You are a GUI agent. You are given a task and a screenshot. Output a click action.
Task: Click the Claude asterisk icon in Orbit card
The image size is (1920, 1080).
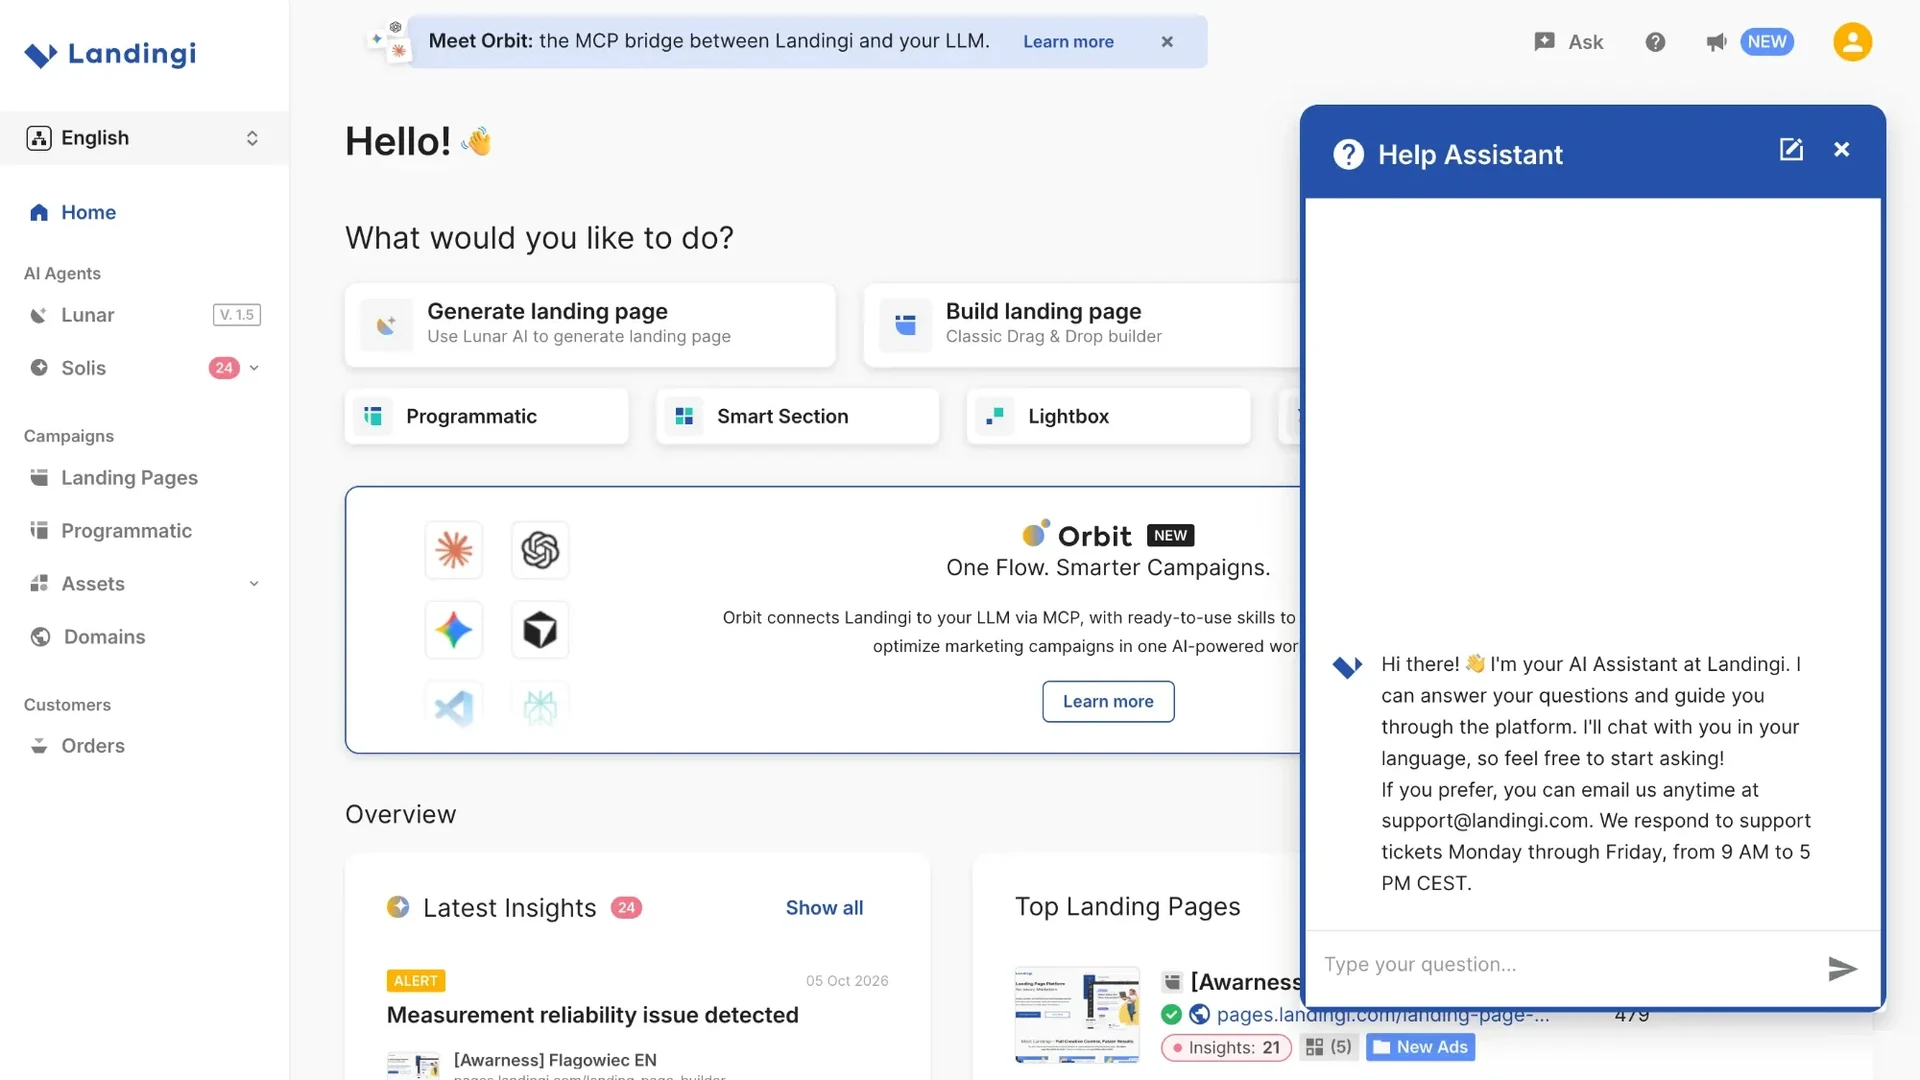454,550
